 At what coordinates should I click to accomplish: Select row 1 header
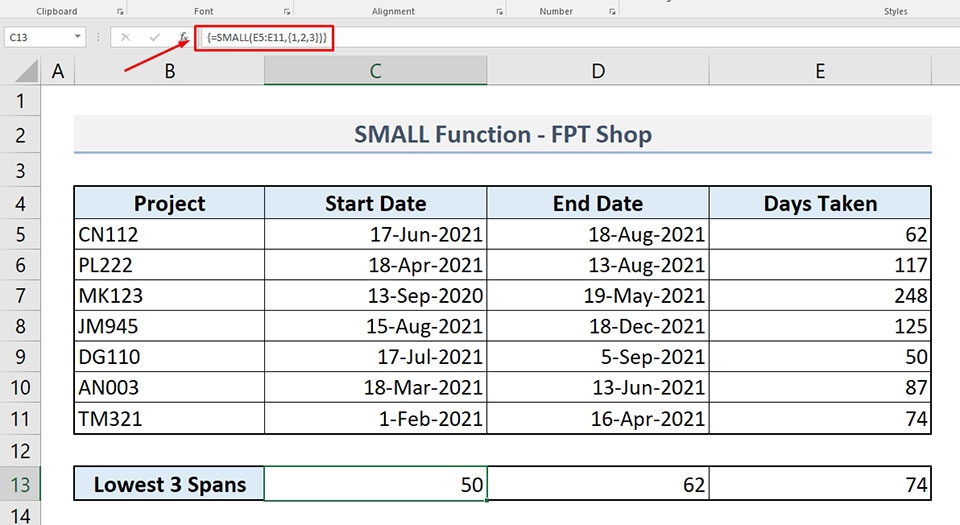[20, 101]
